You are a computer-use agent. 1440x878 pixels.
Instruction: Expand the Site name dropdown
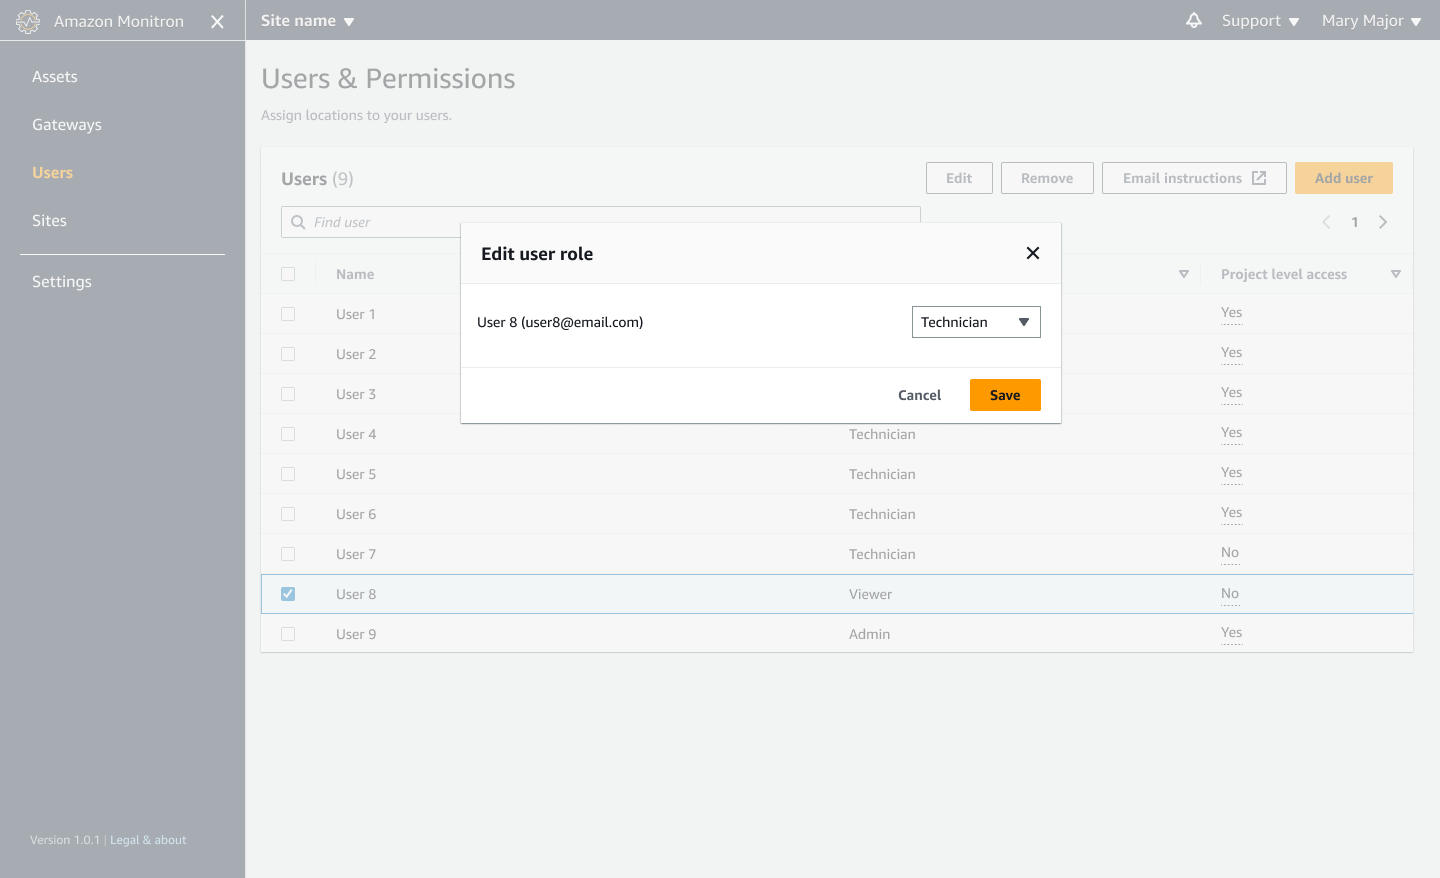tap(307, 20)
